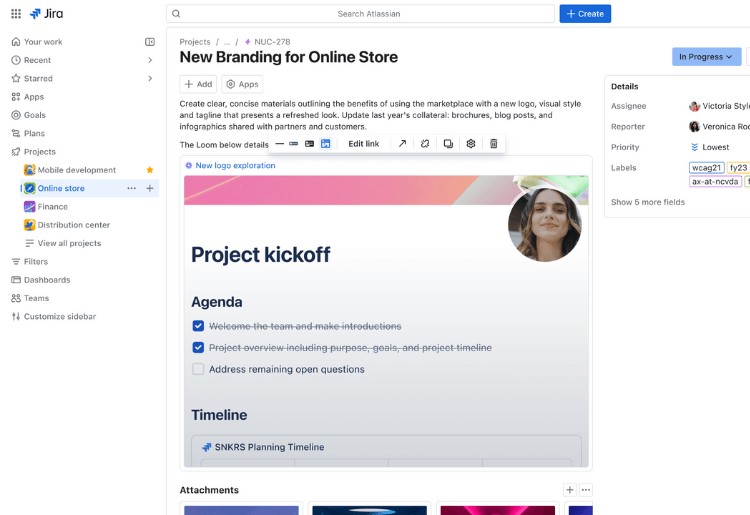The height and width of the screenshot is (515, 750).
Task: Open link settings gear icon
Action: pyautogui.click(x=471, y=144)
